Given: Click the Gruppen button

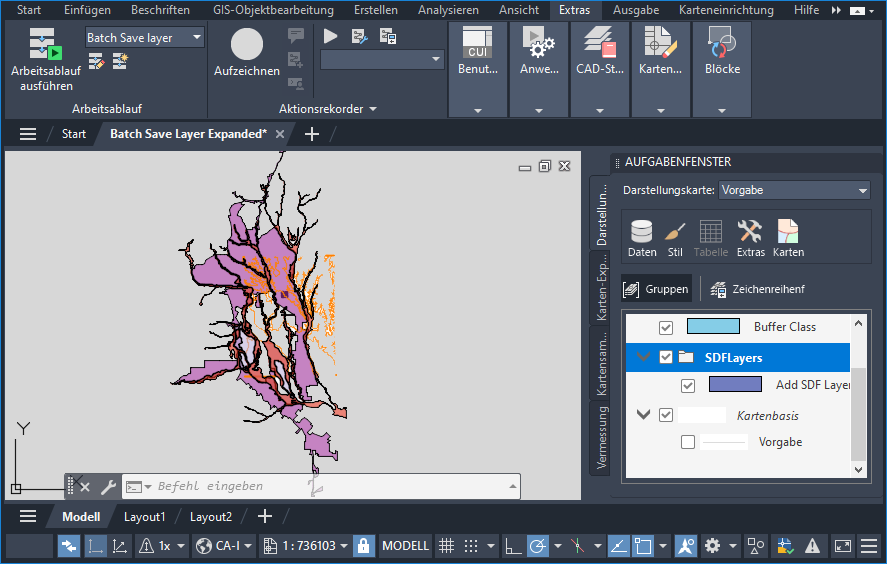Looking at the screenshot, I should tap(657, 290).
